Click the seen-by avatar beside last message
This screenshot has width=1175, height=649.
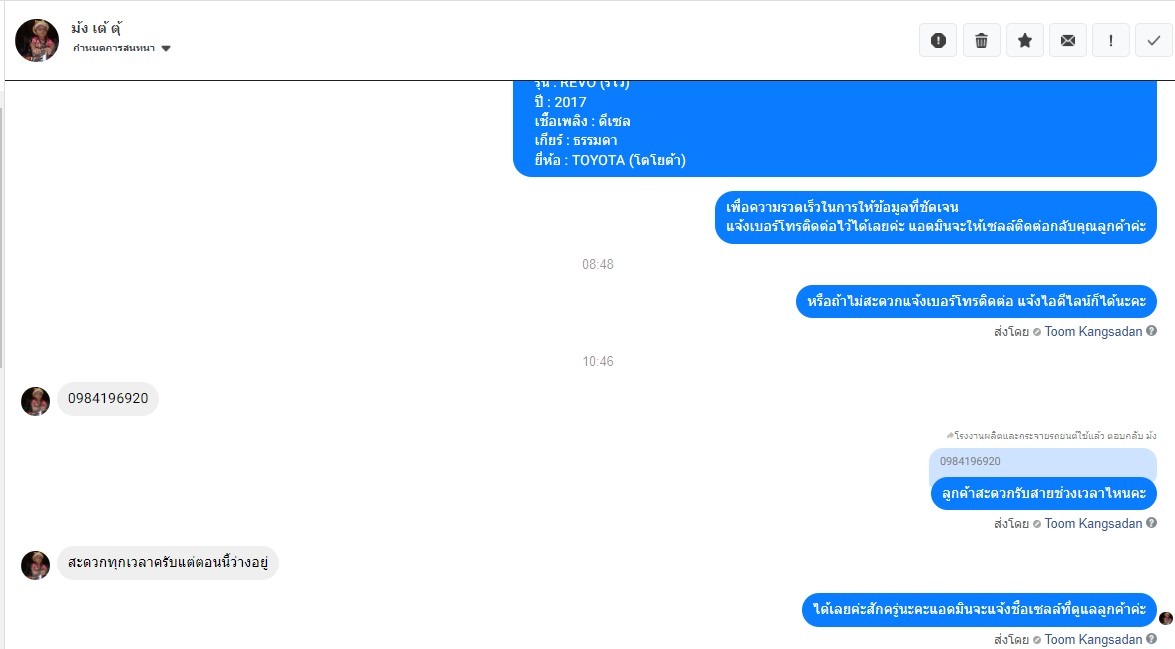[1166, 618]
